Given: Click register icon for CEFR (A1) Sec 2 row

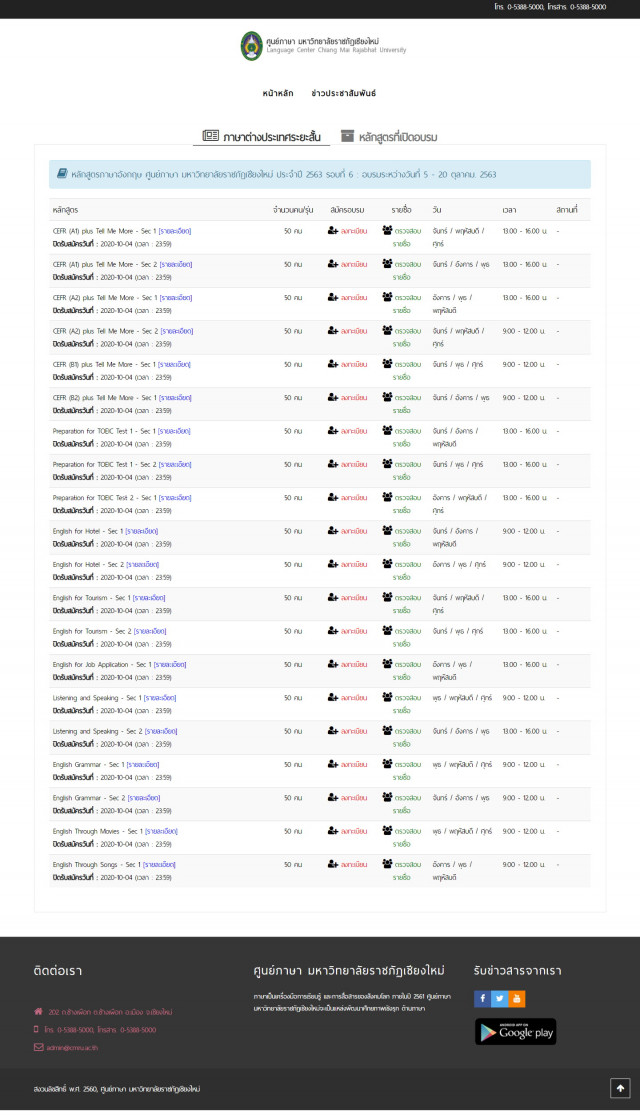Looking at the screenshot, I should coord(333,264).
